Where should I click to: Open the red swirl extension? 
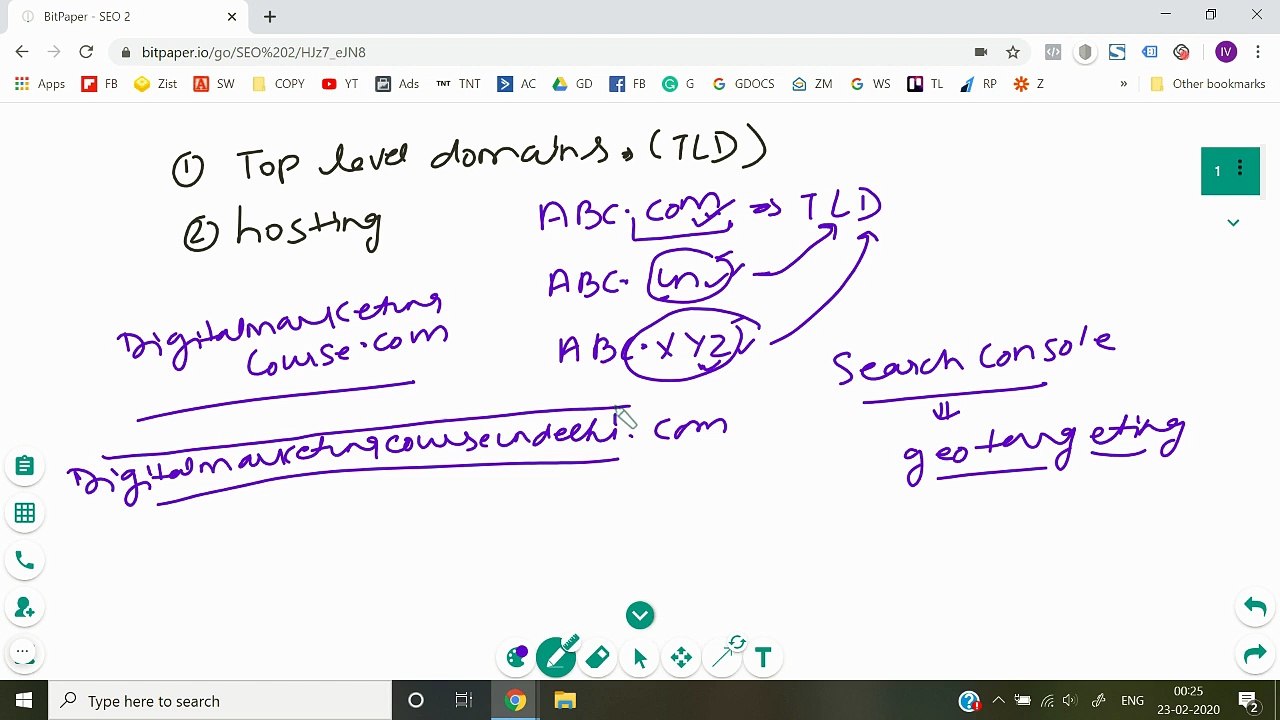[1182, 52]
